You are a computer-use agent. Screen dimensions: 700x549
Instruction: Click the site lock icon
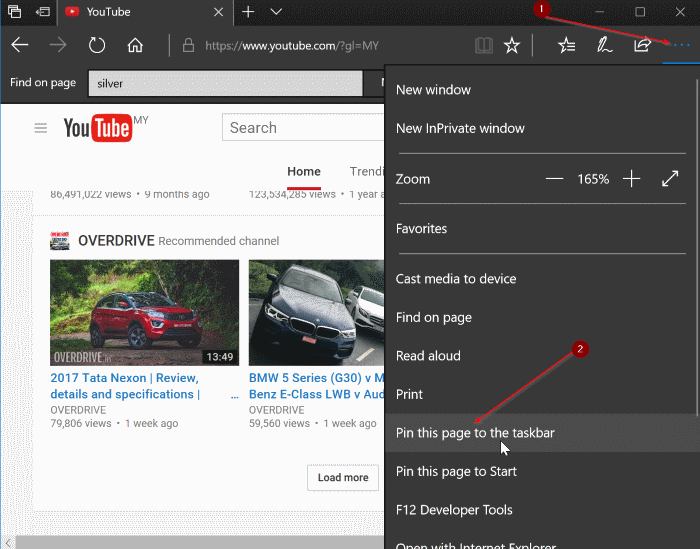[188, 45]
